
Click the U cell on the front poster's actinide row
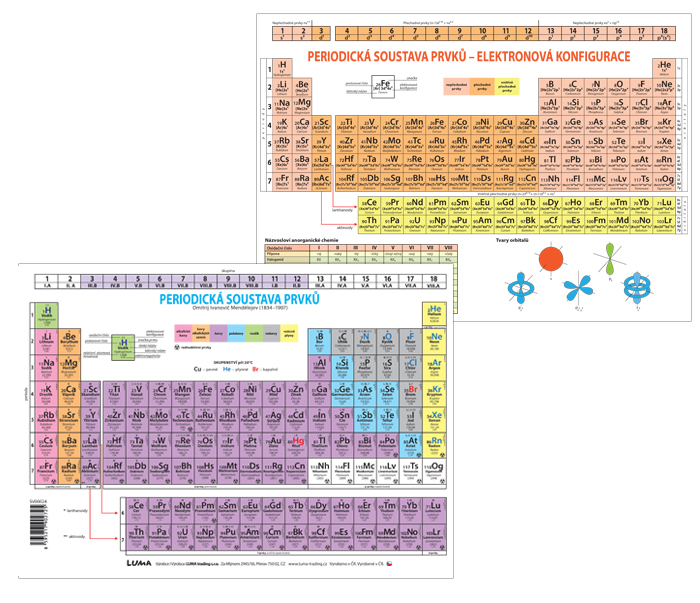[183, 537]
